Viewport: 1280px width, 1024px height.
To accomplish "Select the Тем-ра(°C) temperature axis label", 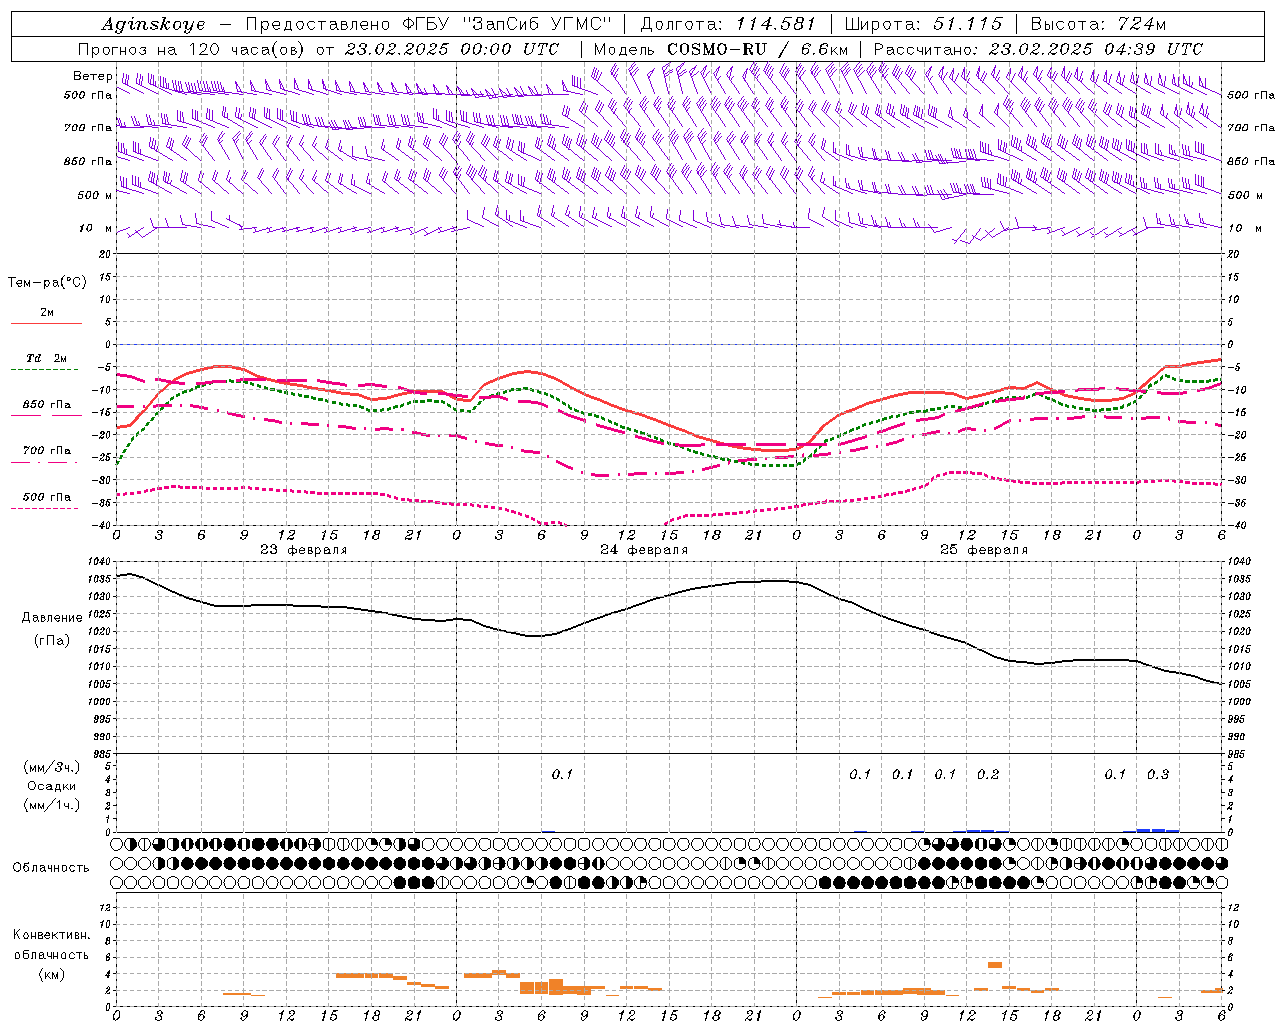I will pyautogui.click(x=47, y=283).
